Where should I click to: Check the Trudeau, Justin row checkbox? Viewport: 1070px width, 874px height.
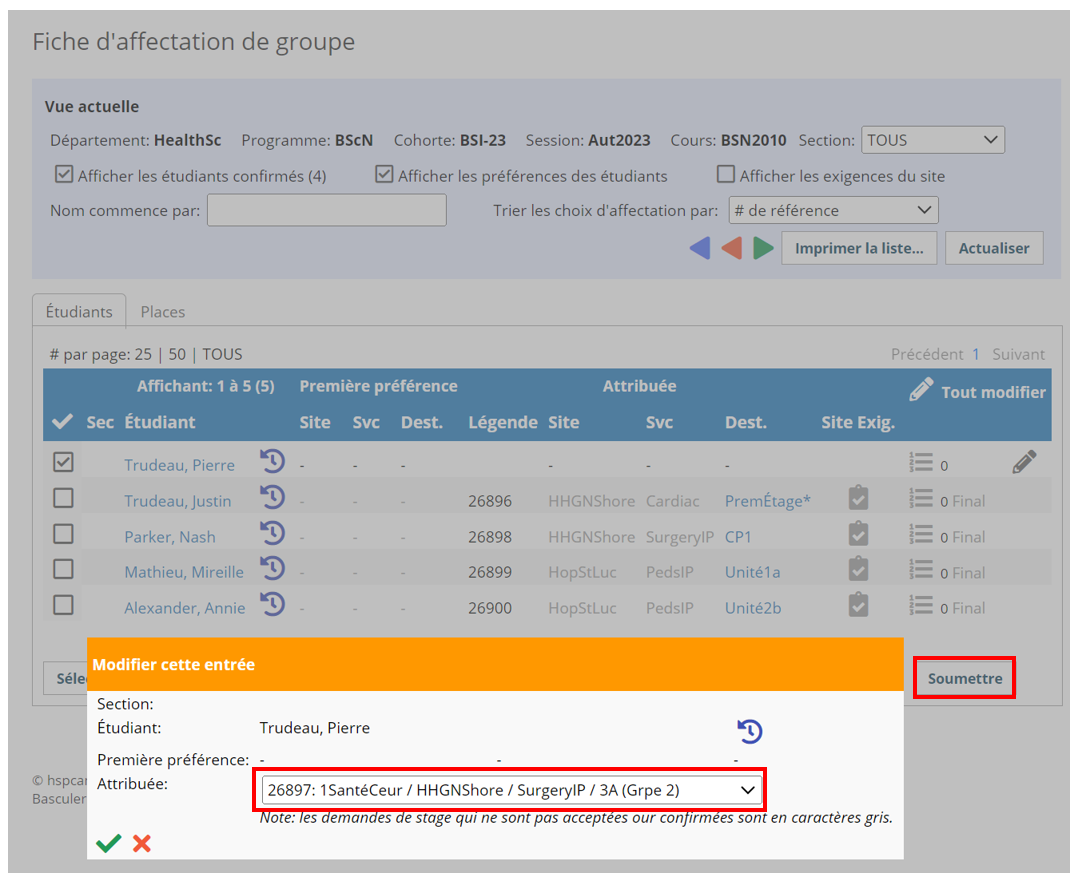point(63,498)
